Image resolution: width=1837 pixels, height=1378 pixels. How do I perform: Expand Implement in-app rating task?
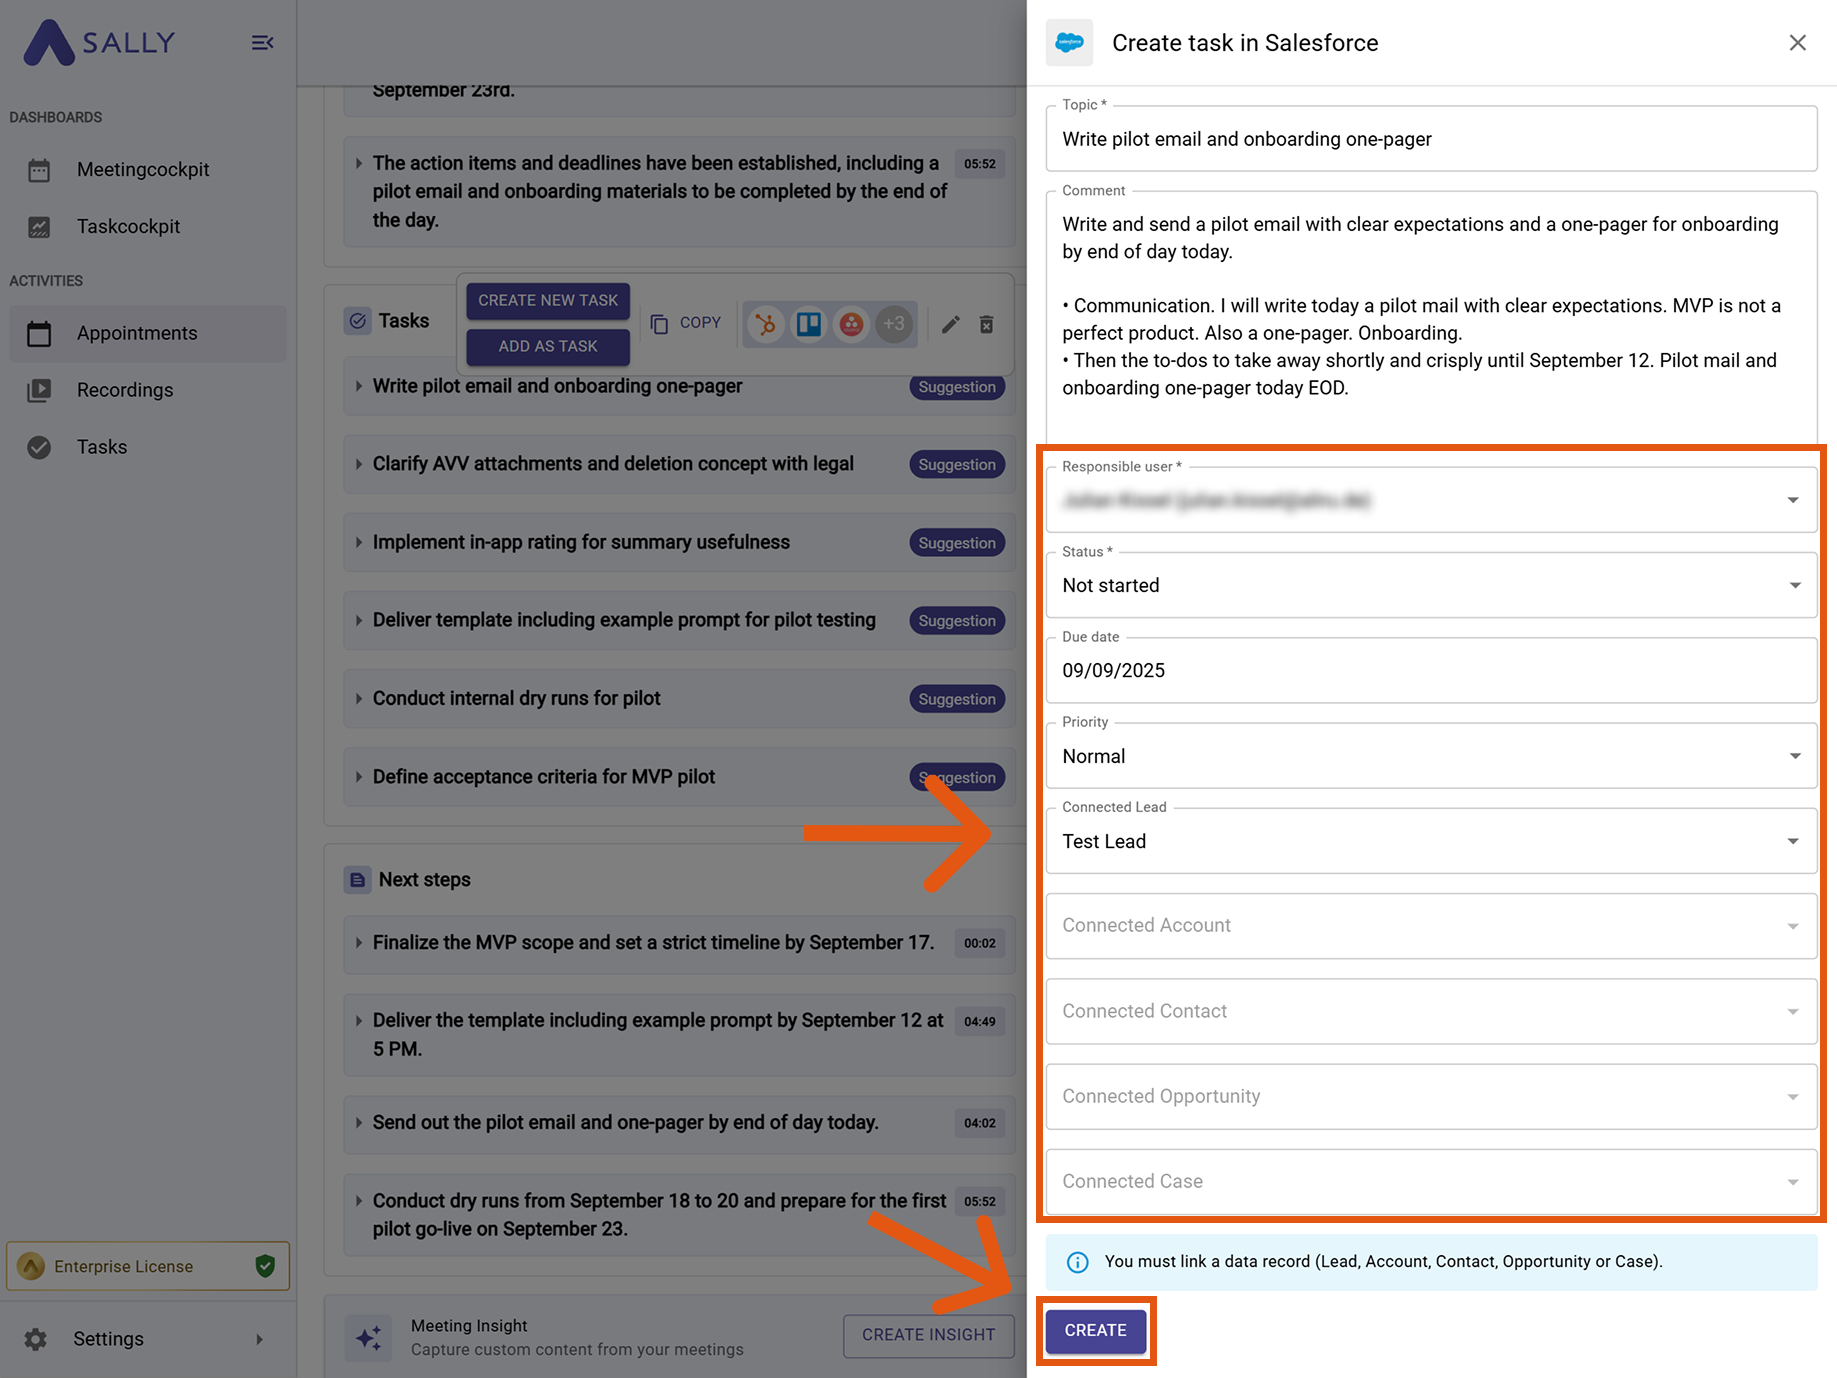(x=358, y=542)
